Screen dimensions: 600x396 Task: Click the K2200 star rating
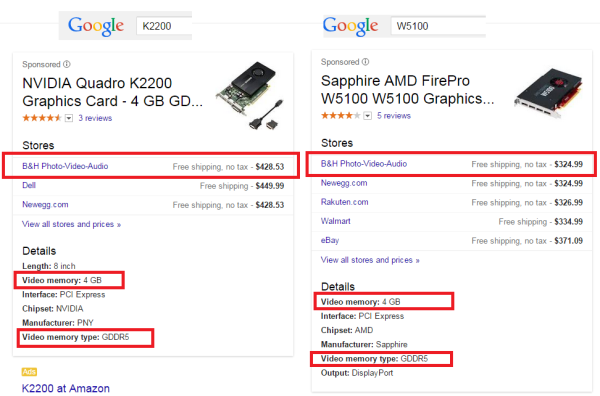42,118
